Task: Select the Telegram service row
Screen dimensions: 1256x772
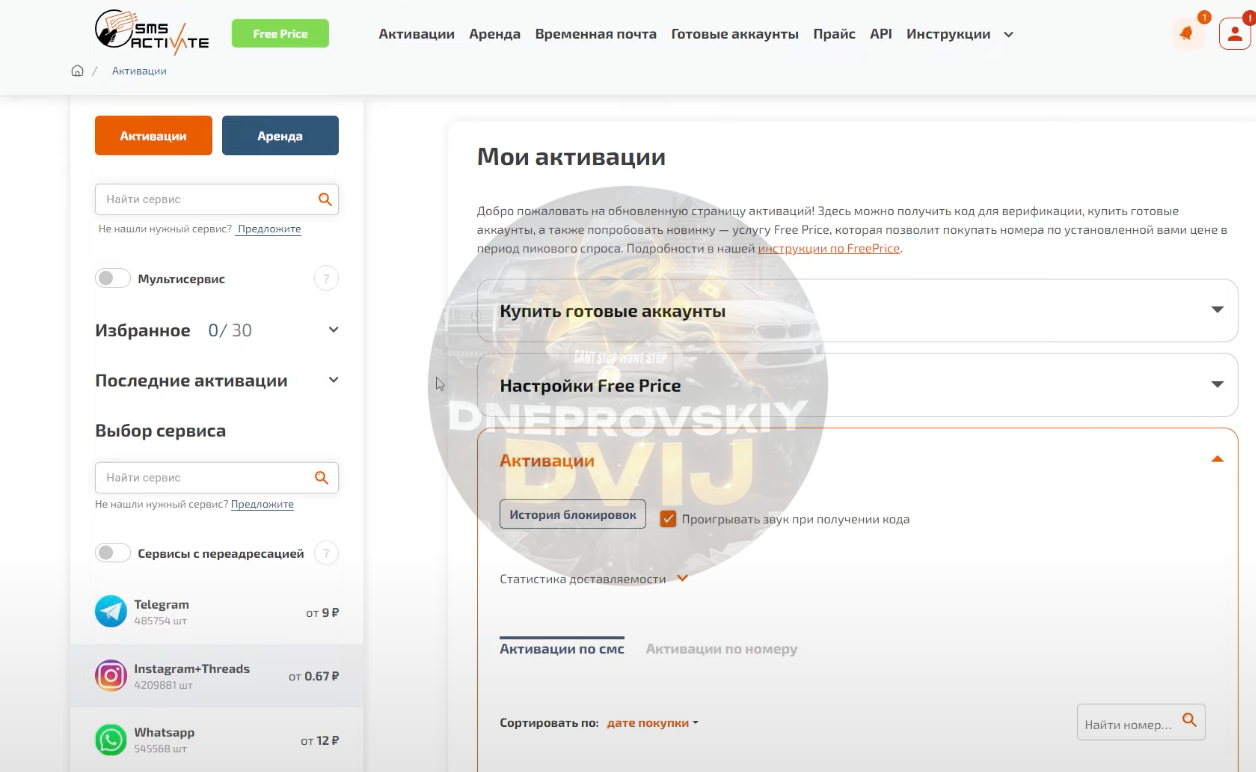Action: (x=217, y=612)
